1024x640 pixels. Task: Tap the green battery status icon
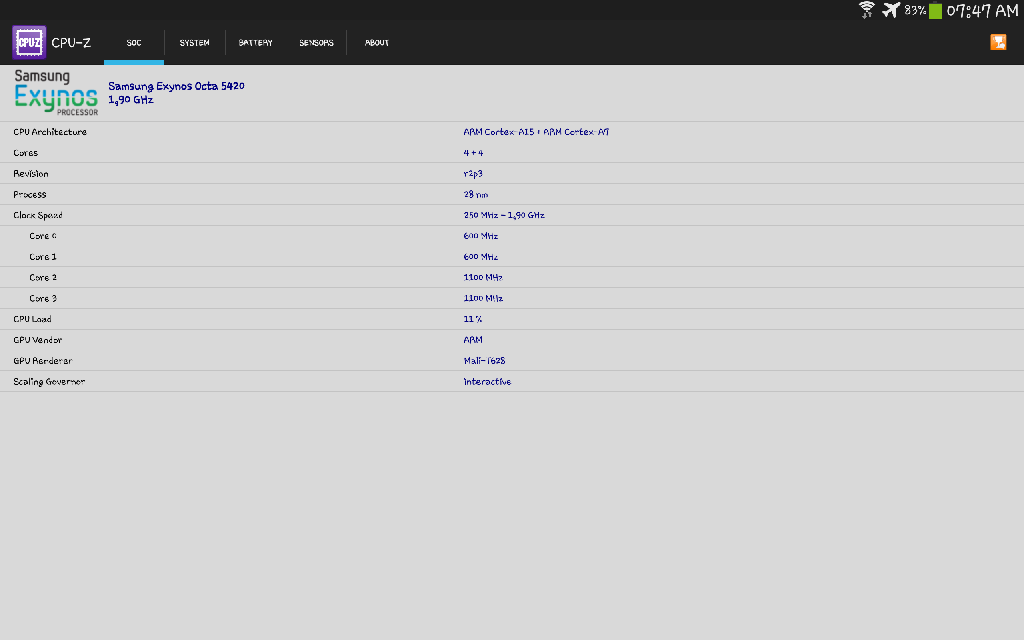coord(935,11)
